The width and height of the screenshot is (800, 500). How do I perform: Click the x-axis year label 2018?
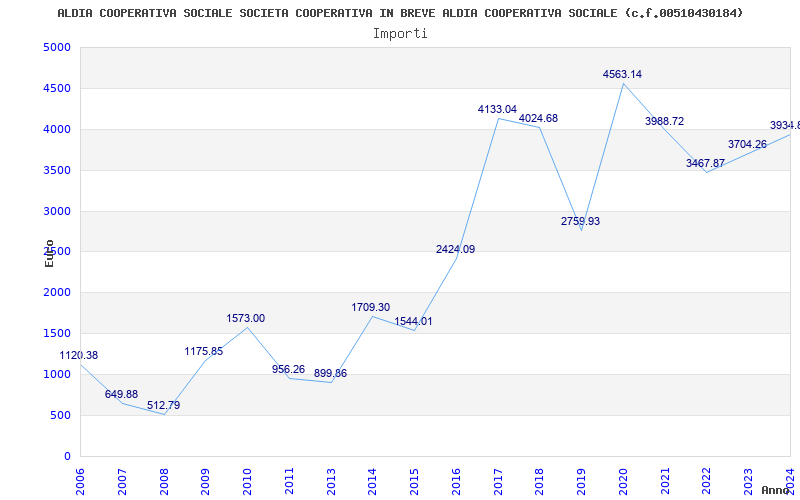[540, 482]
